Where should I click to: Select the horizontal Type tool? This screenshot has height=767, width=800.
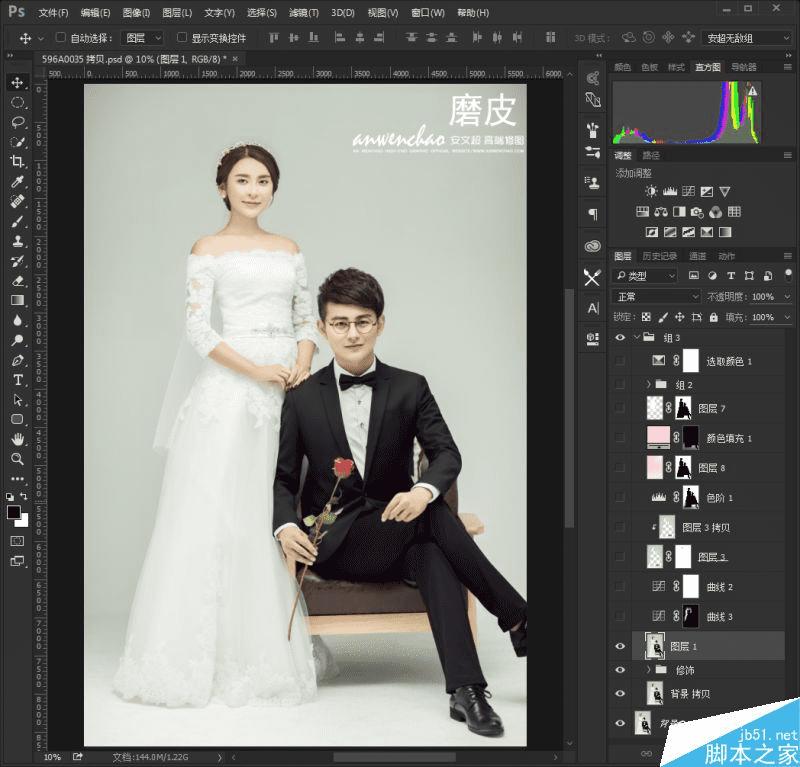pos(17,380)
